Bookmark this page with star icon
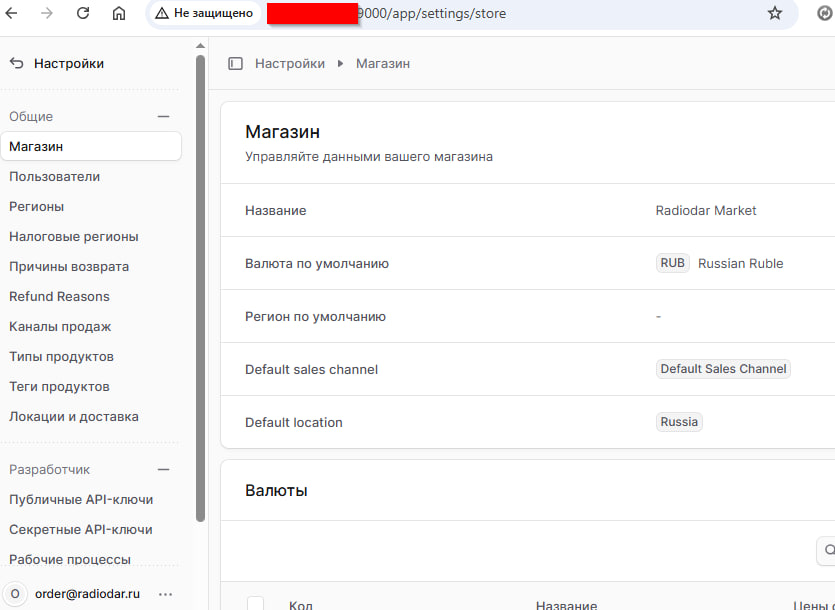This screenshot has width=835, height=610. [x=774, y=14]
